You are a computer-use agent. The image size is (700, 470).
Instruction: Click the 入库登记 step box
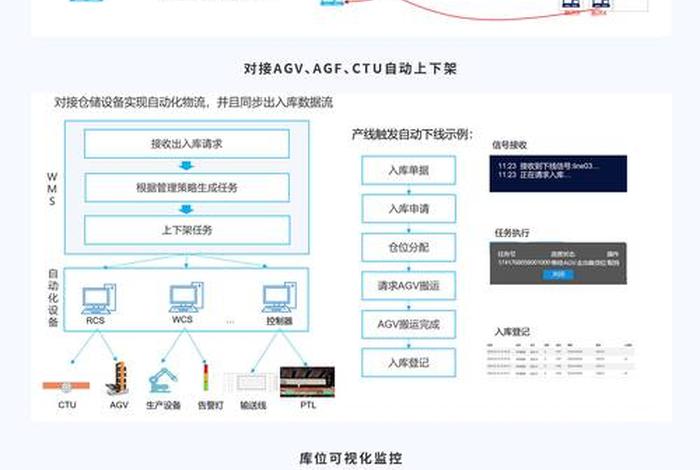pyautogui.click(x=408, y=363)
